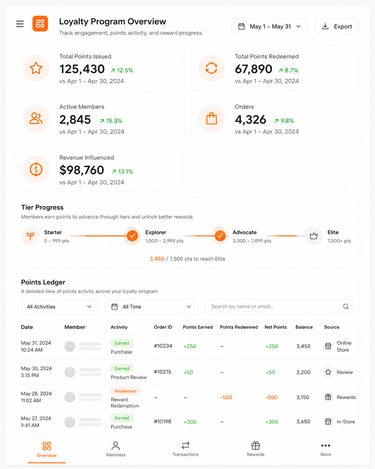The width and height of the screenshot is (375, 469).
Task: Click the Date column header
Action: [27, 327]
